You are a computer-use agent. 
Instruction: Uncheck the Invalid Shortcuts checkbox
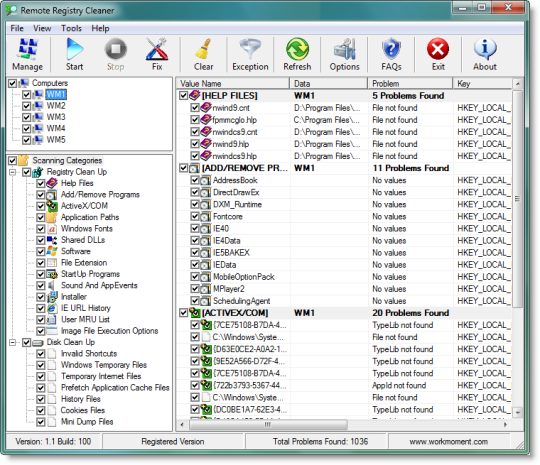click(41, 354)
